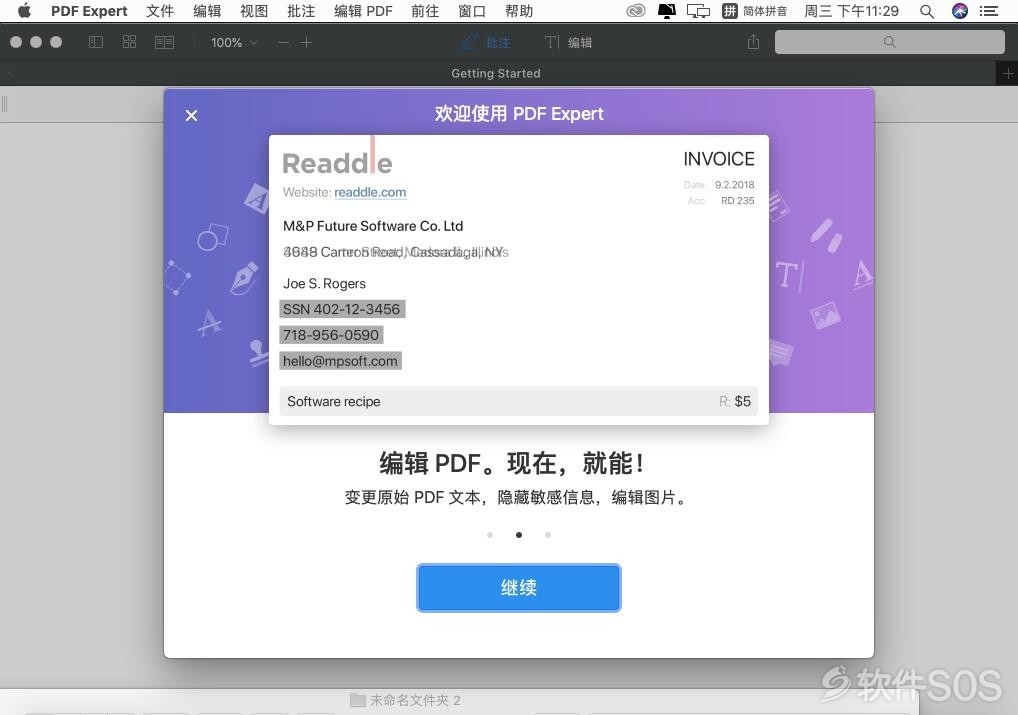Viewport: 1018px width, 715px height.
Task: Open Spotlight search in menu bar
Action: 927,11
